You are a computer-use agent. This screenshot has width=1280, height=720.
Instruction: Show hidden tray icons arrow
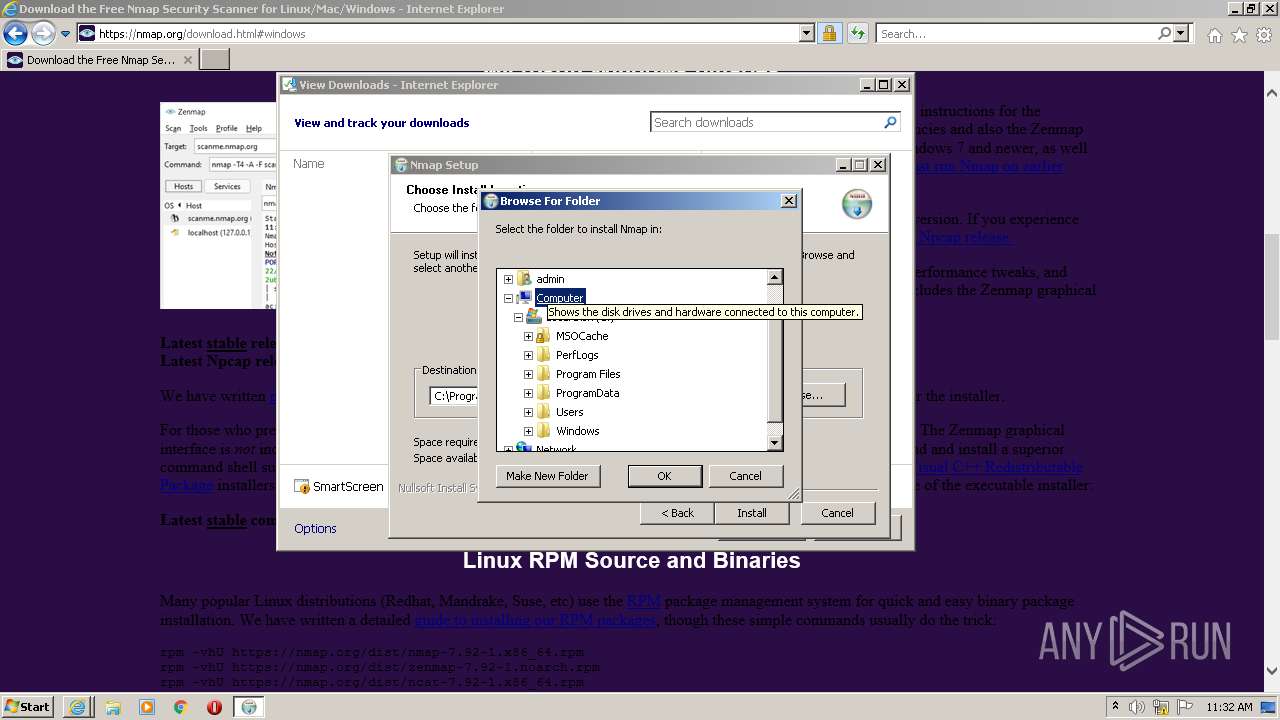tap(1115, 706)
